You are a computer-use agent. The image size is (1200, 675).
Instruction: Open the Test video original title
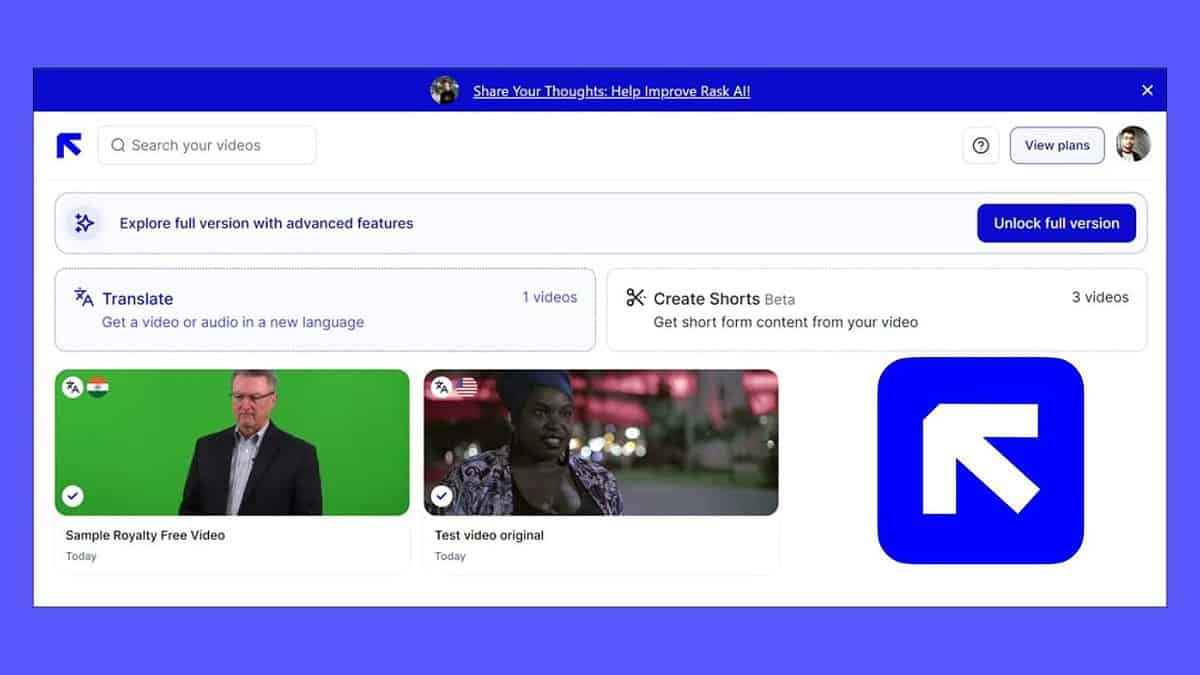point(489,535)
